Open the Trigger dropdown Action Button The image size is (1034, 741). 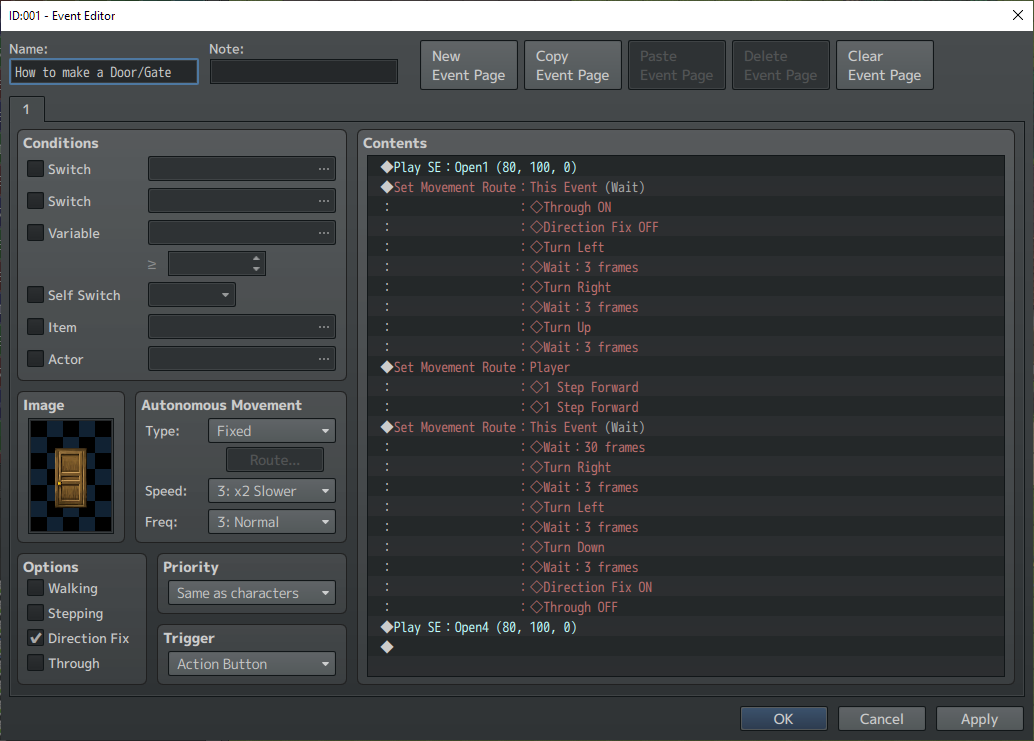tap(252, 664)
